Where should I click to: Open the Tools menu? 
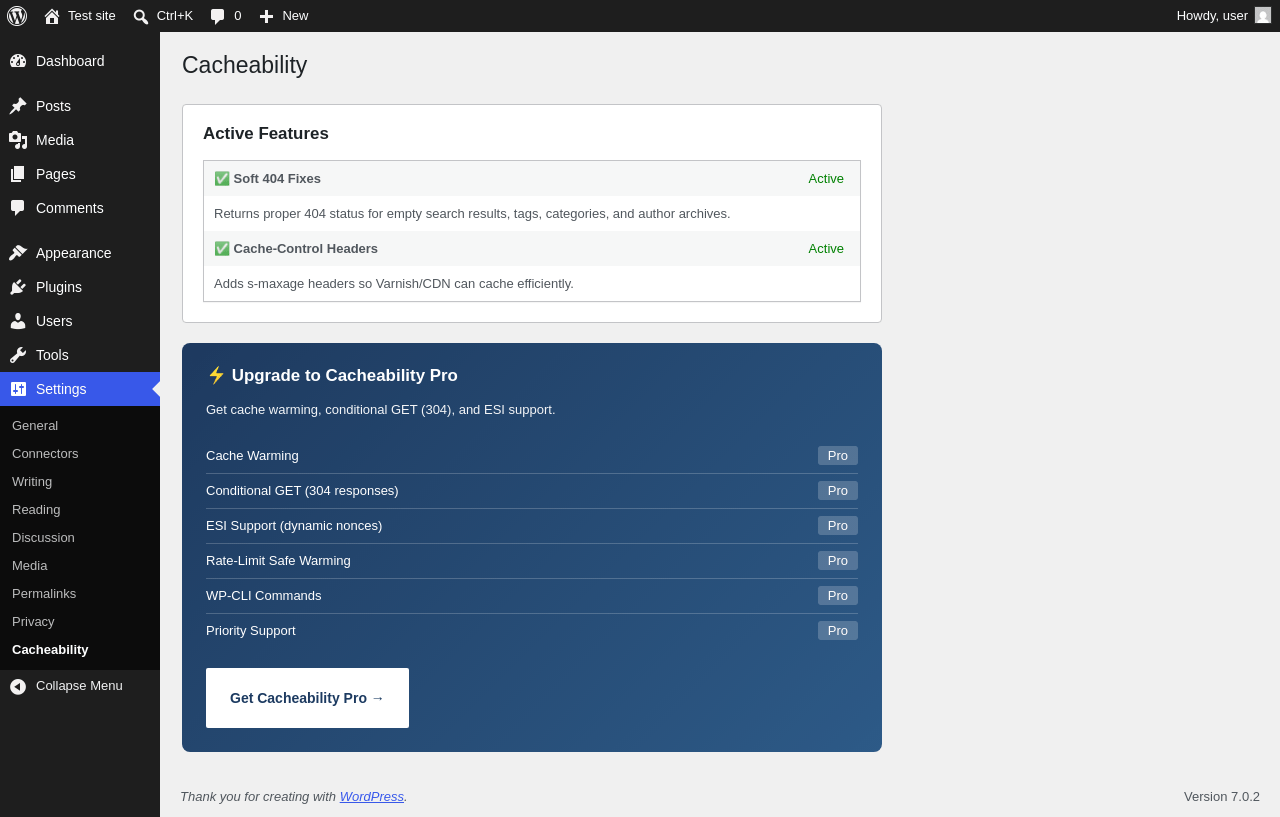(x=80, y=355)
